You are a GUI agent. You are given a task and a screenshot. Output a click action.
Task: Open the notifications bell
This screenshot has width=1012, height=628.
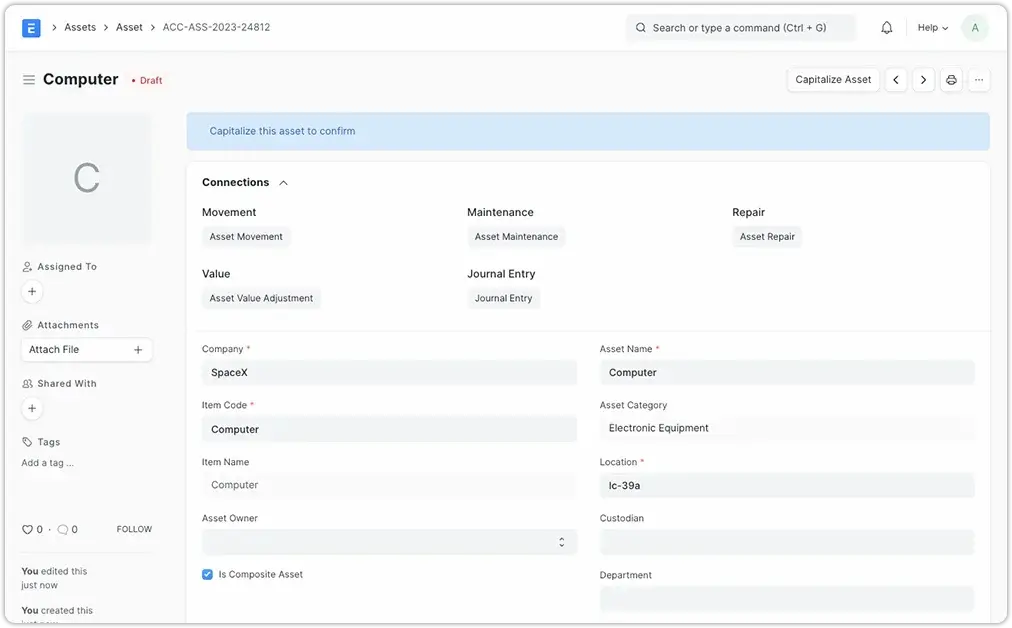pyautogui.click(x=886, y=27)
